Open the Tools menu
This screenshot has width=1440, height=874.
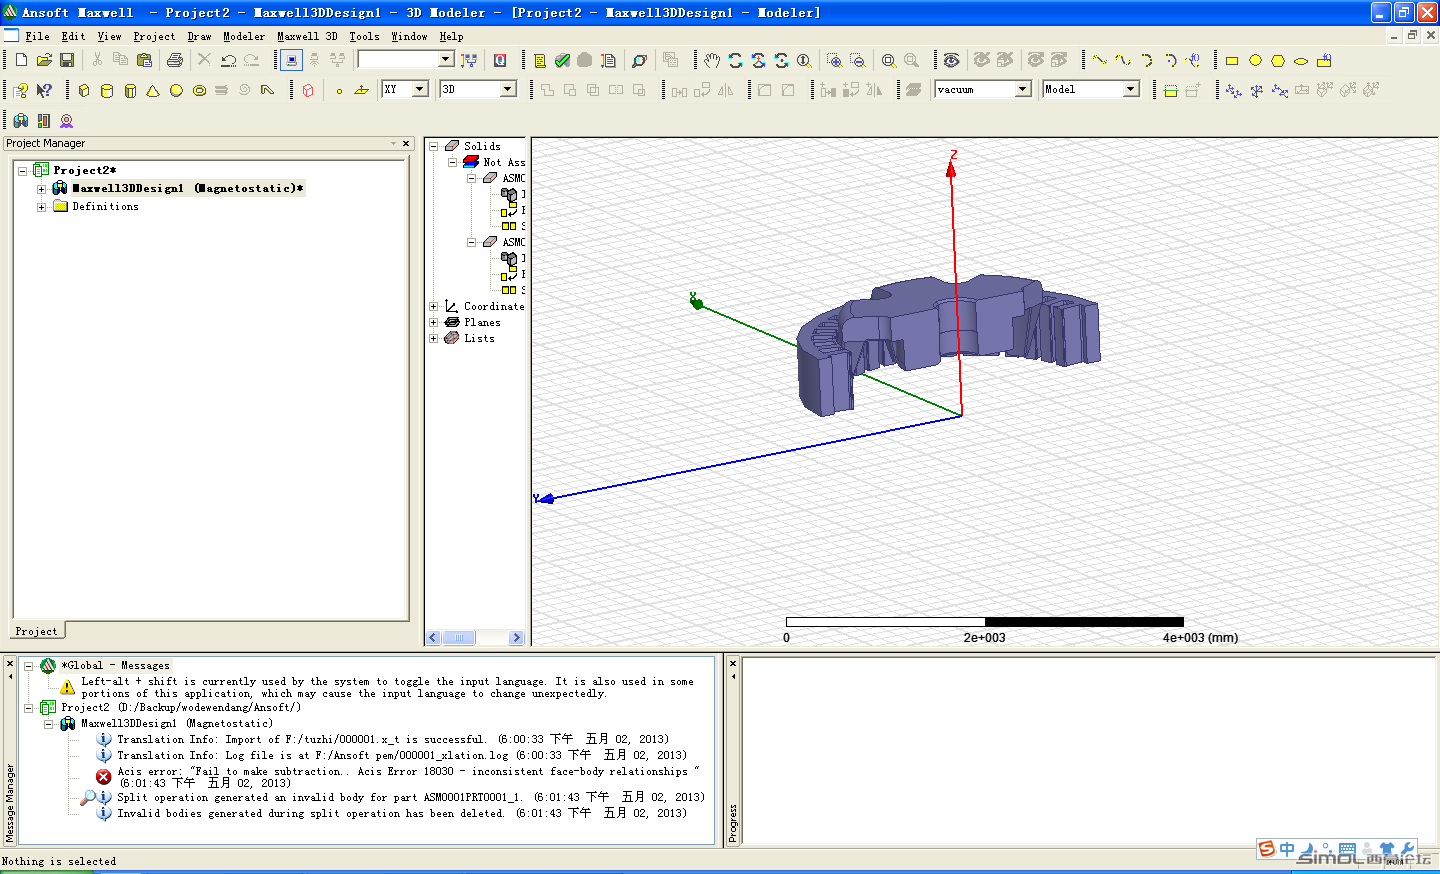click(364, 36)
